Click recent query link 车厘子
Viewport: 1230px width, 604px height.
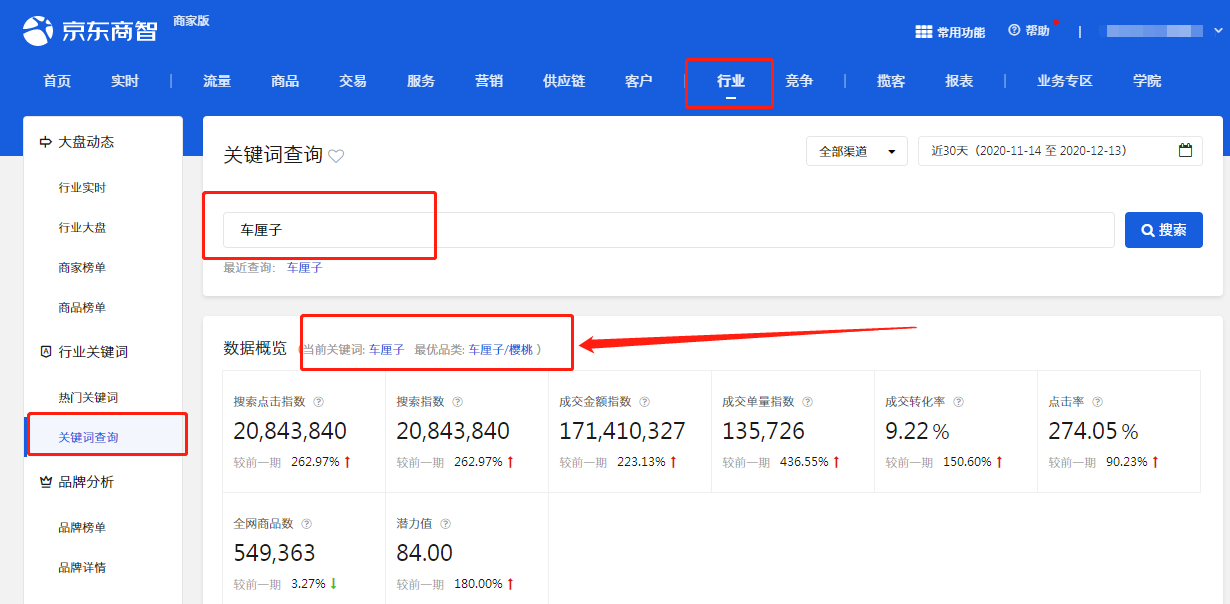(x=304, y=268)
